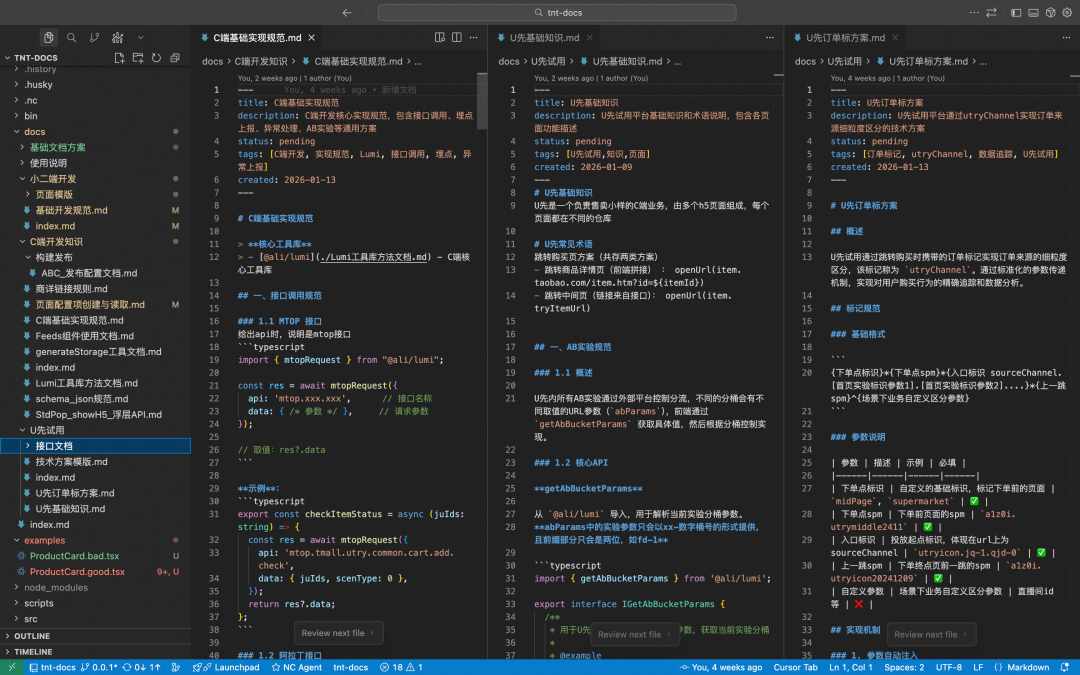Open the cube icon in the title bar
The height and width of the screenshot is (675, 1080).
point(1050,12)
